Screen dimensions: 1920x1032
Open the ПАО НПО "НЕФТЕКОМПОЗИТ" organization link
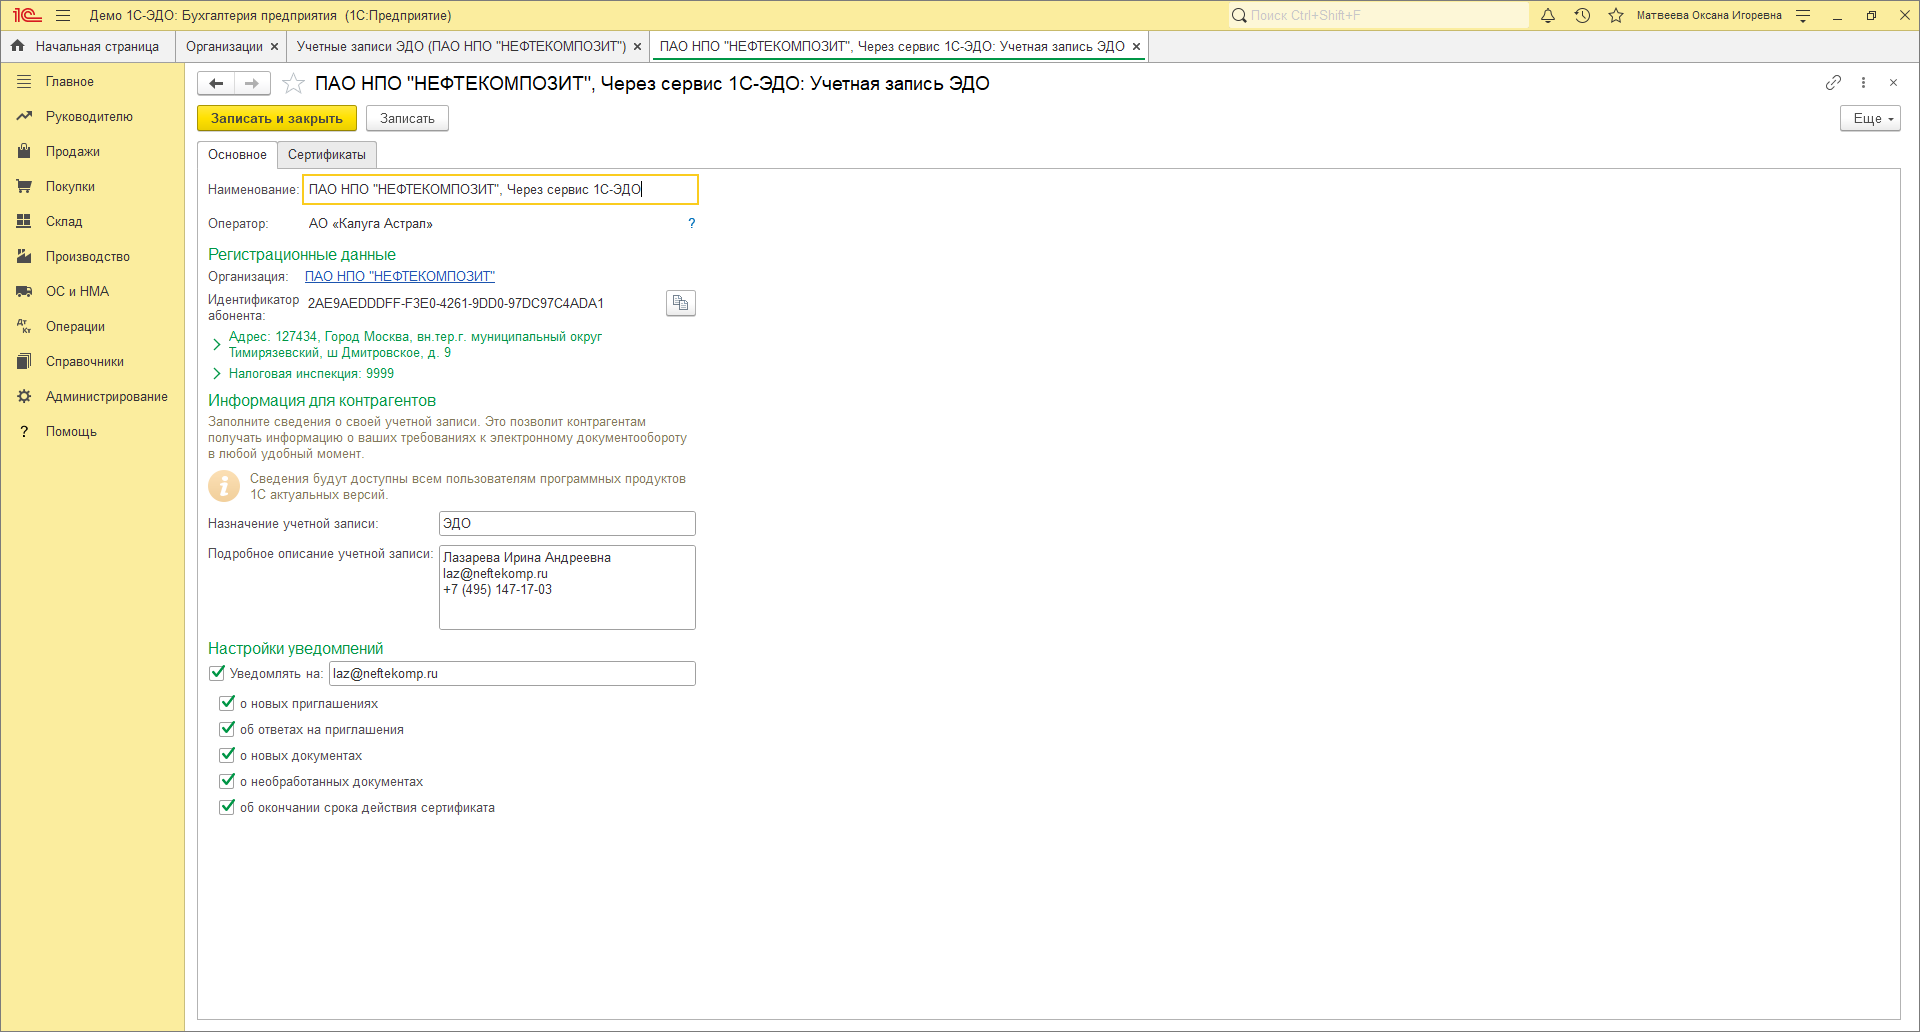click(x=399, y=277)
